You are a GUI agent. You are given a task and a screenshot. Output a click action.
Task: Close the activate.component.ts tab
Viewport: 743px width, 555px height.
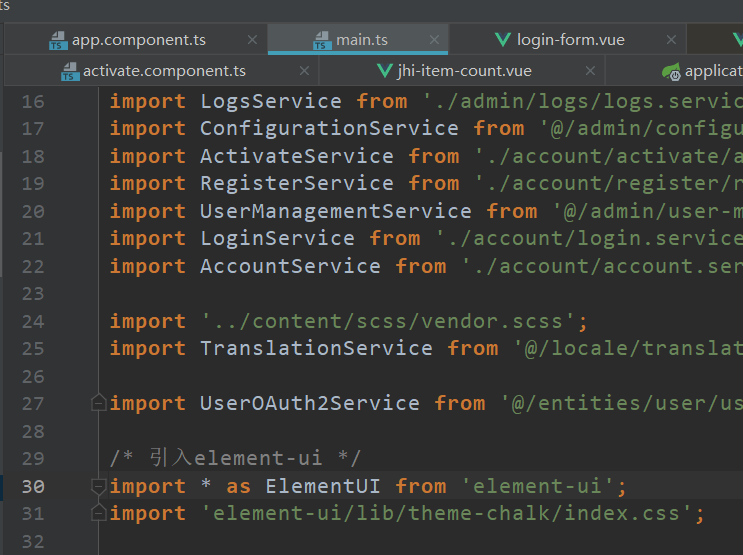[x=304, y=71]
